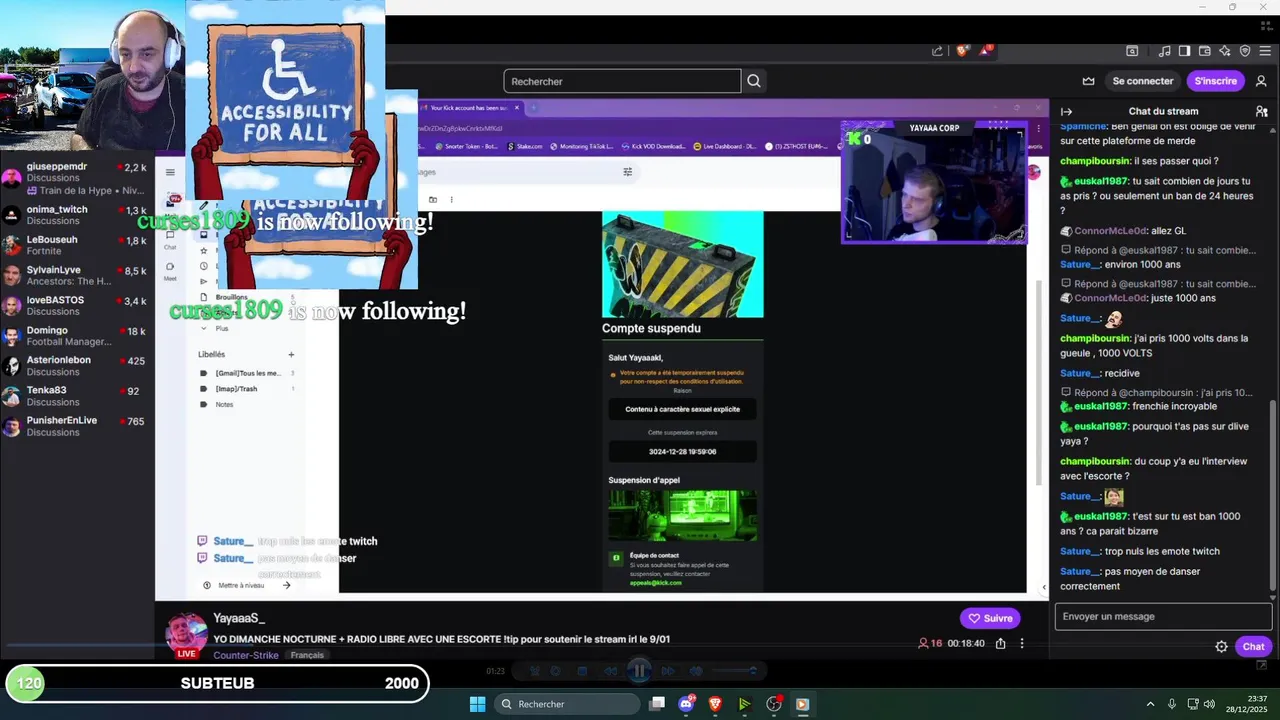Image resolution: width=1280 pixels, height=720 pixels.
Task: Click the appeals@kick.com link in the email
Action: point(655,582)
